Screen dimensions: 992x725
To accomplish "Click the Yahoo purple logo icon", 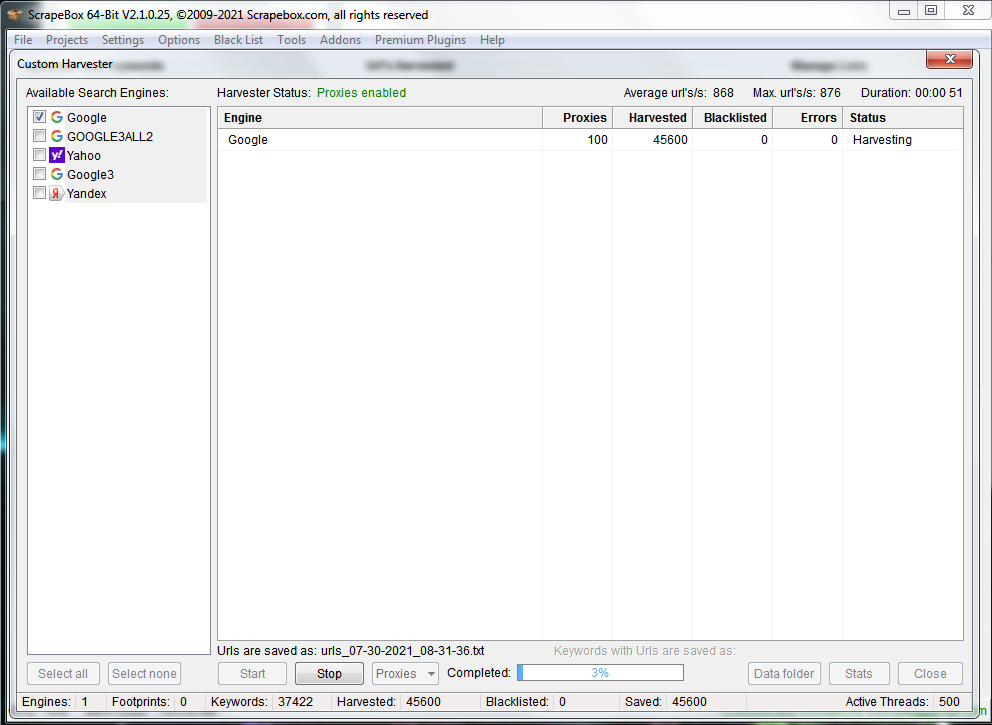I will pyautogui.click(x=57, y=156).
